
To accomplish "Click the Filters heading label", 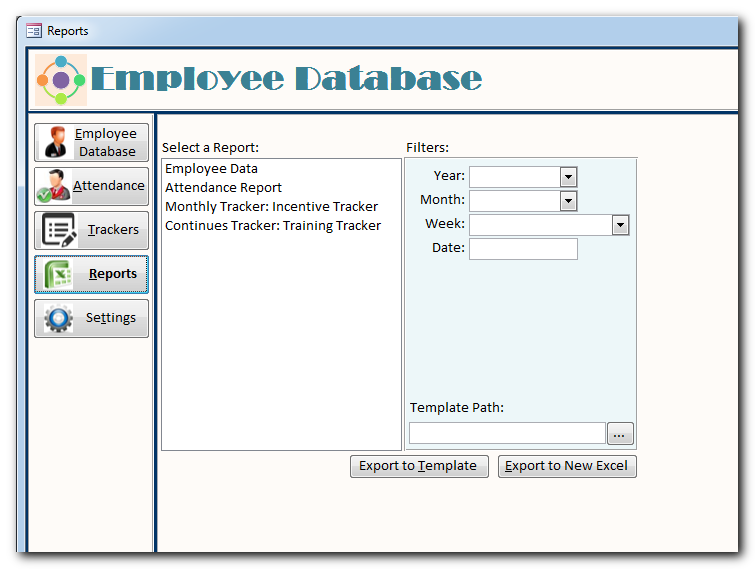I will pyautogui.click(x=427, y=147).
